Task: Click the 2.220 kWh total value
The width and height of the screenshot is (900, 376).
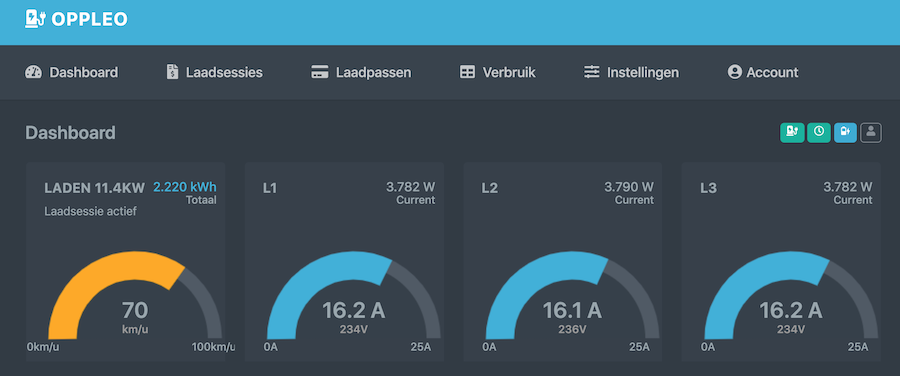Action: pyautogui.click(x=185, y=187)
